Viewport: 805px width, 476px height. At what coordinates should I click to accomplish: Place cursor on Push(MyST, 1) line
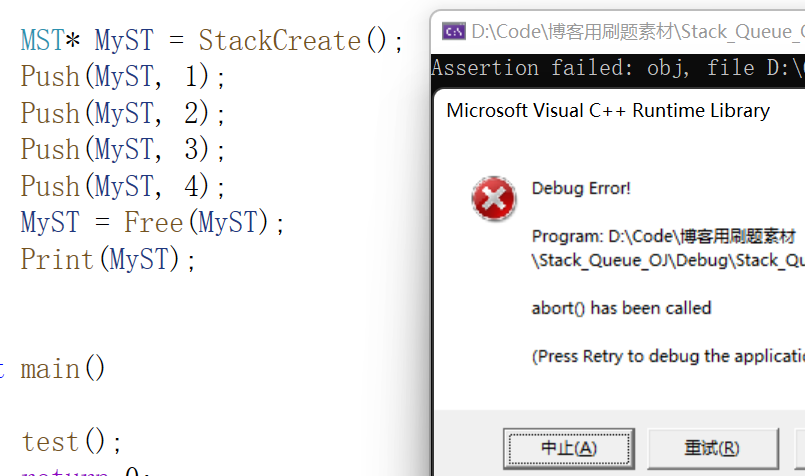tap(122, 77)
